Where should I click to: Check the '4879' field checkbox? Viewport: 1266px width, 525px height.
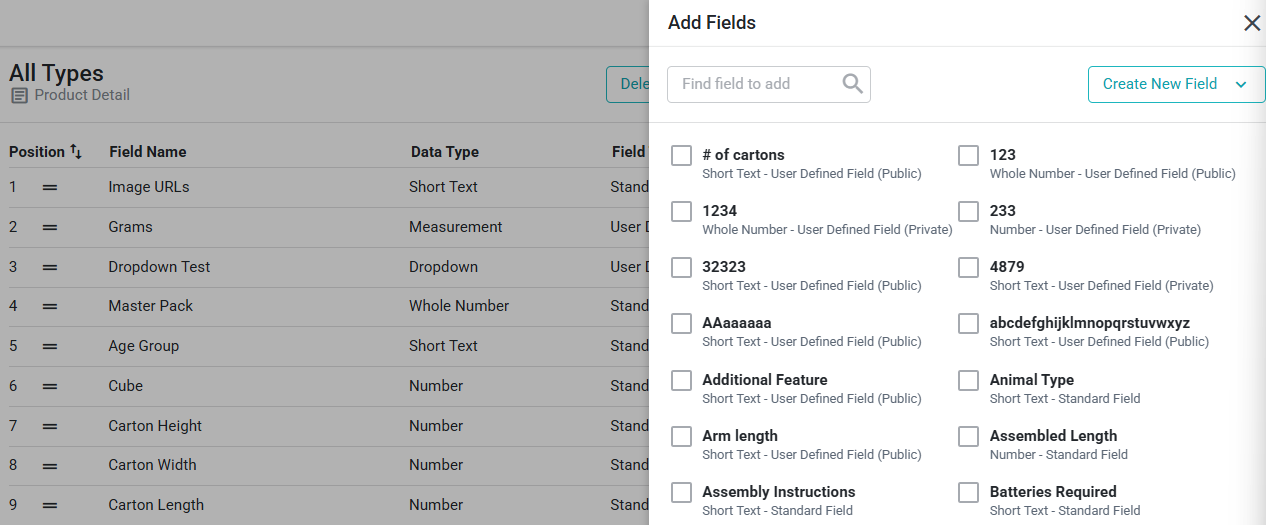click(968, 268)
